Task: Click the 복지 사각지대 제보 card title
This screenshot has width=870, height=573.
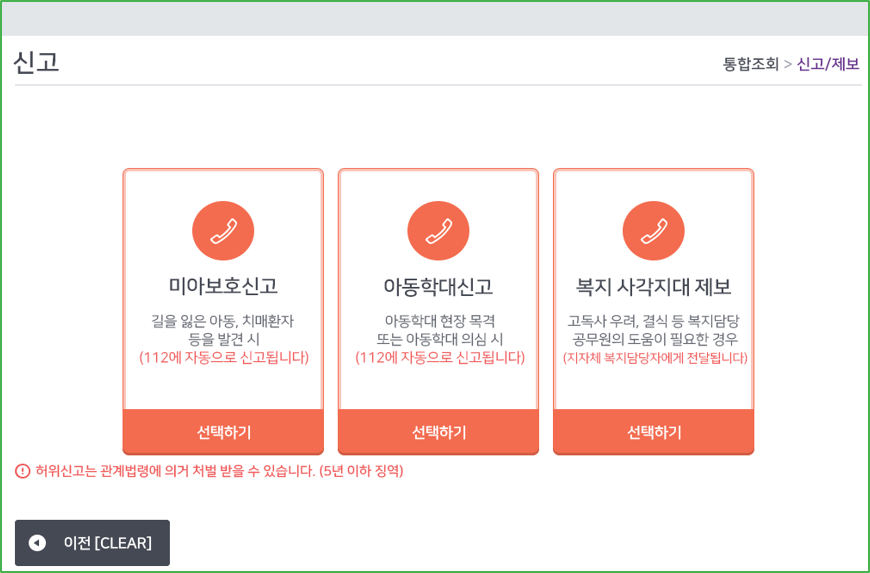Action: coord(653,287)
